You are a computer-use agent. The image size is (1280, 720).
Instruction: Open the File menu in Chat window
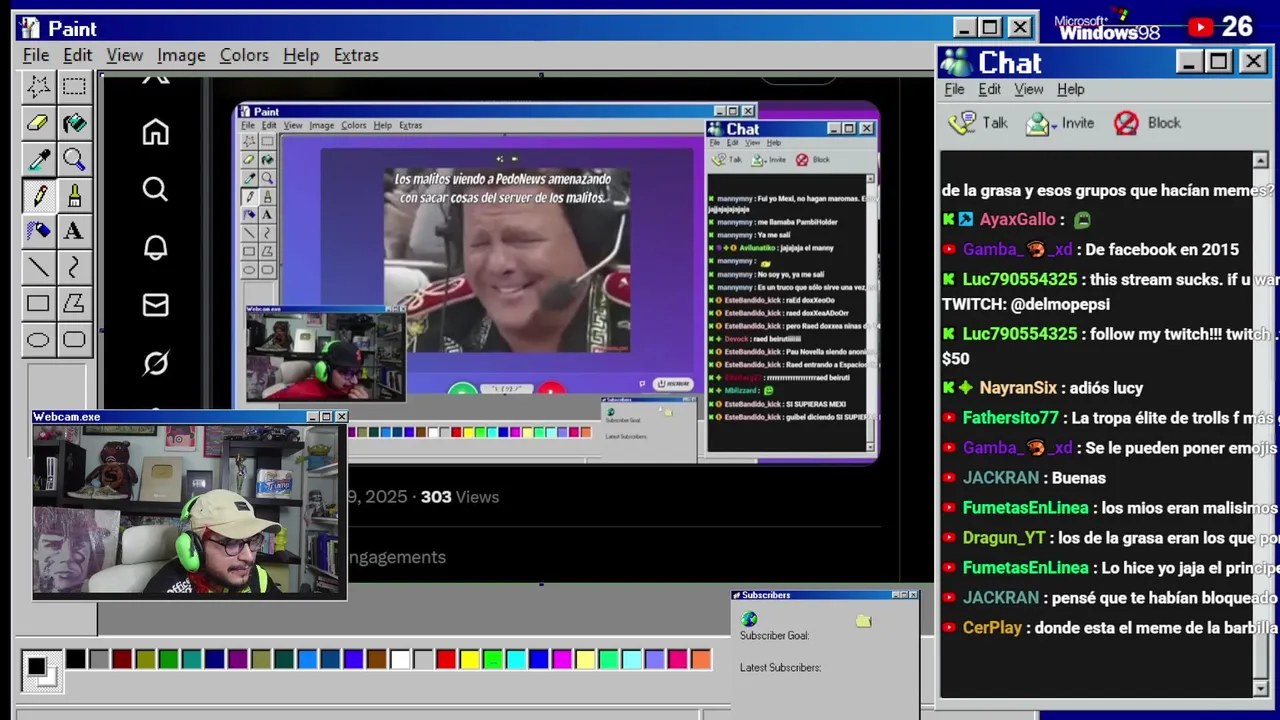click(x=954, y=89)
